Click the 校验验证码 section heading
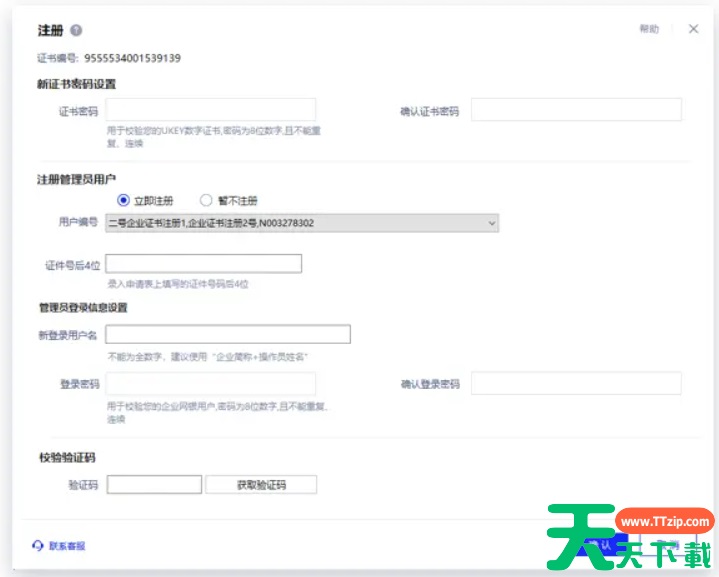Image resolution: width=719 pixels, height=577 pixels. pos(67,457)
